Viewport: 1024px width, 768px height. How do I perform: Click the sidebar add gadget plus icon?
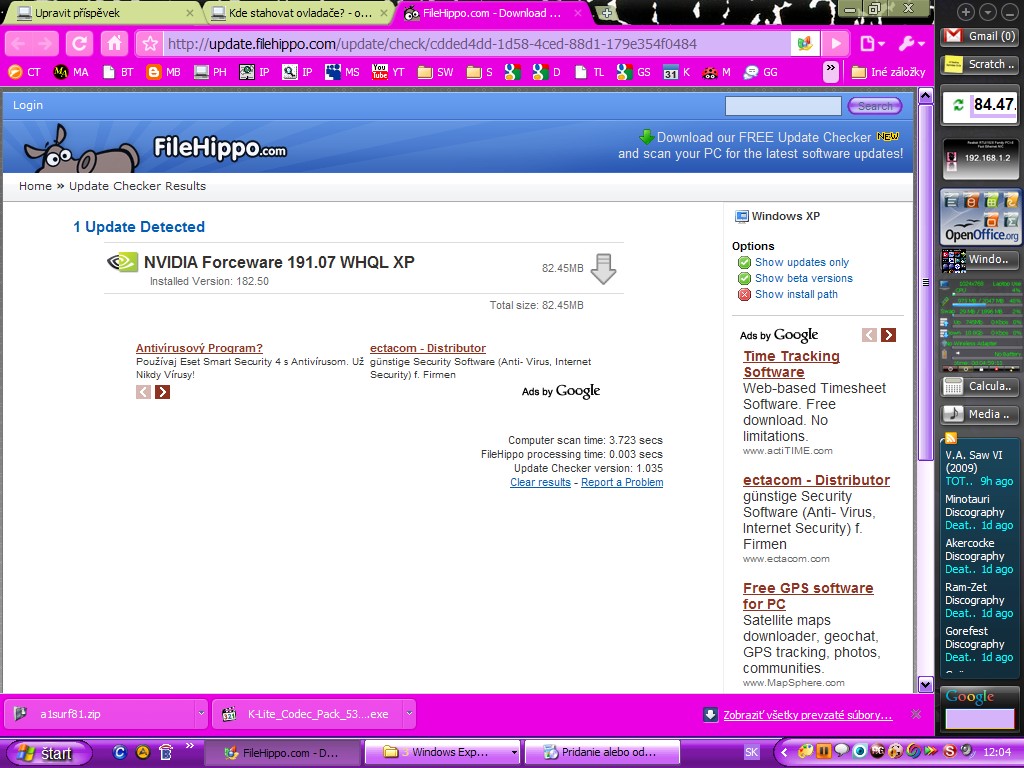966,12
